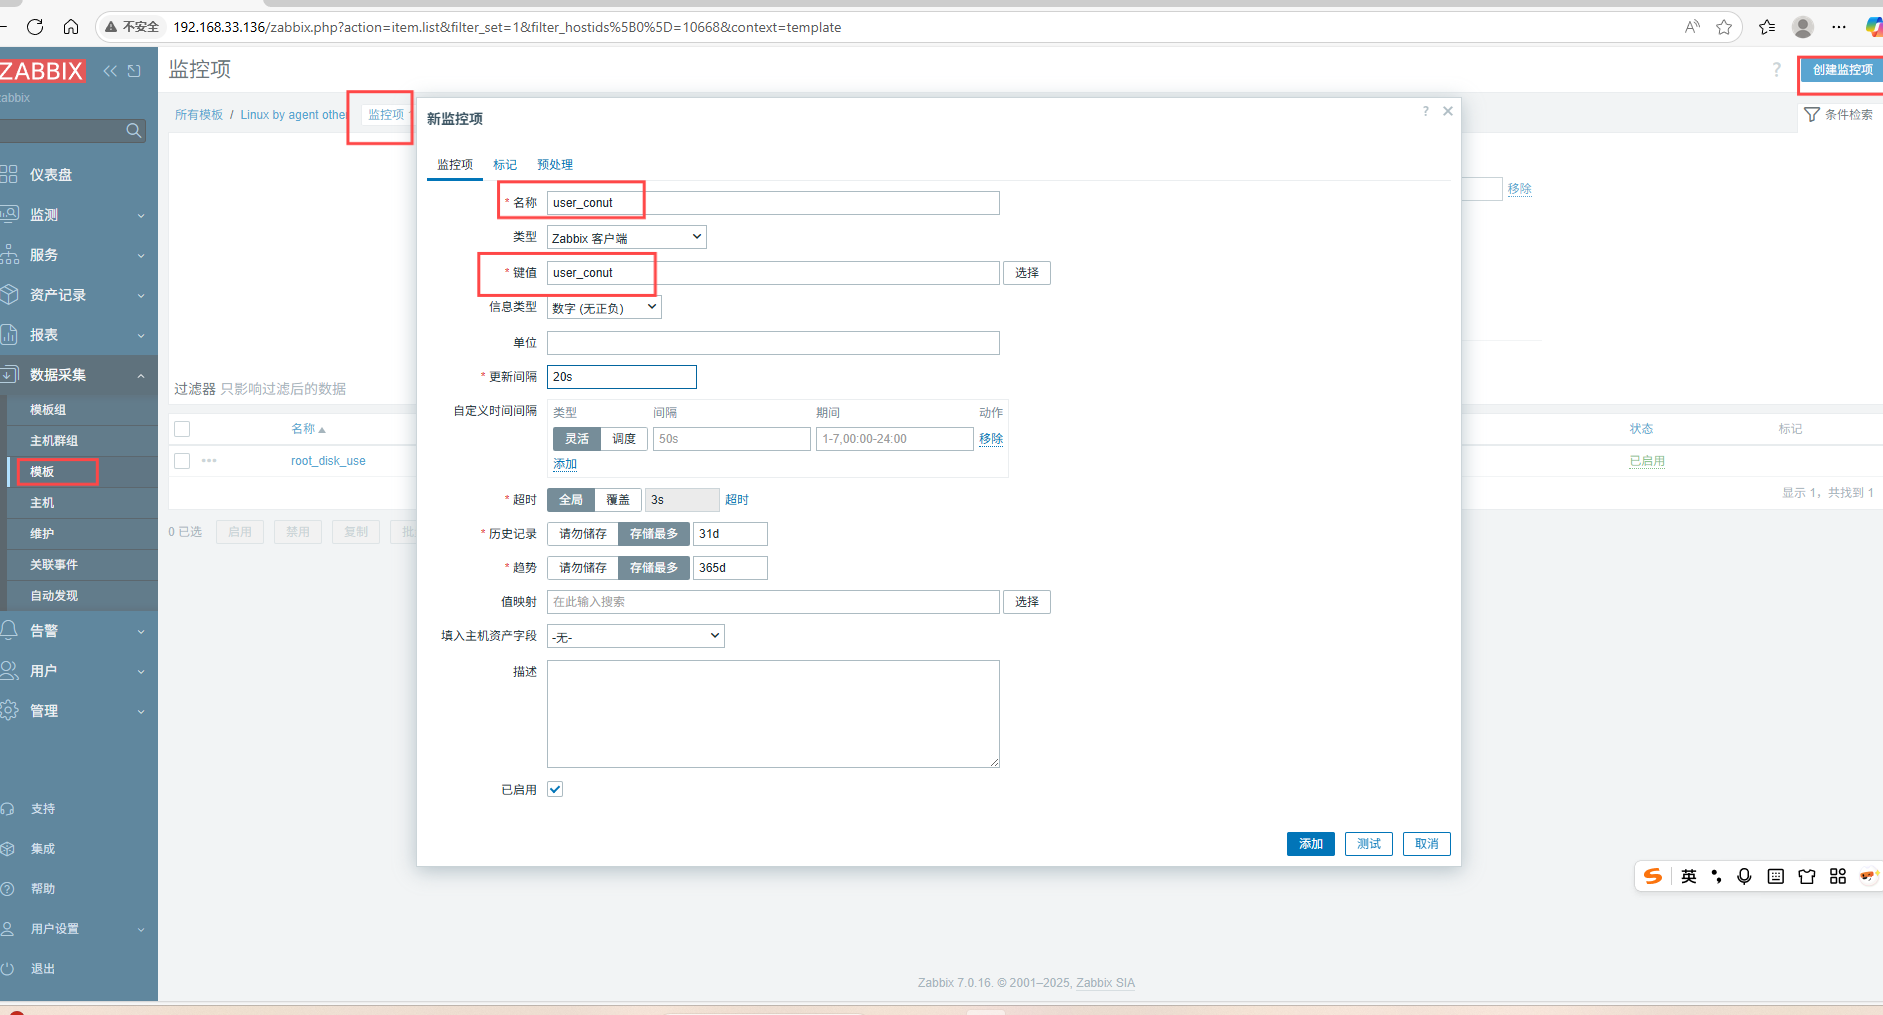The width and height of the screenshot is (1883, 1015).
Task: Click the IME toolbox grid icon
Action: (x=1837, y=876)
